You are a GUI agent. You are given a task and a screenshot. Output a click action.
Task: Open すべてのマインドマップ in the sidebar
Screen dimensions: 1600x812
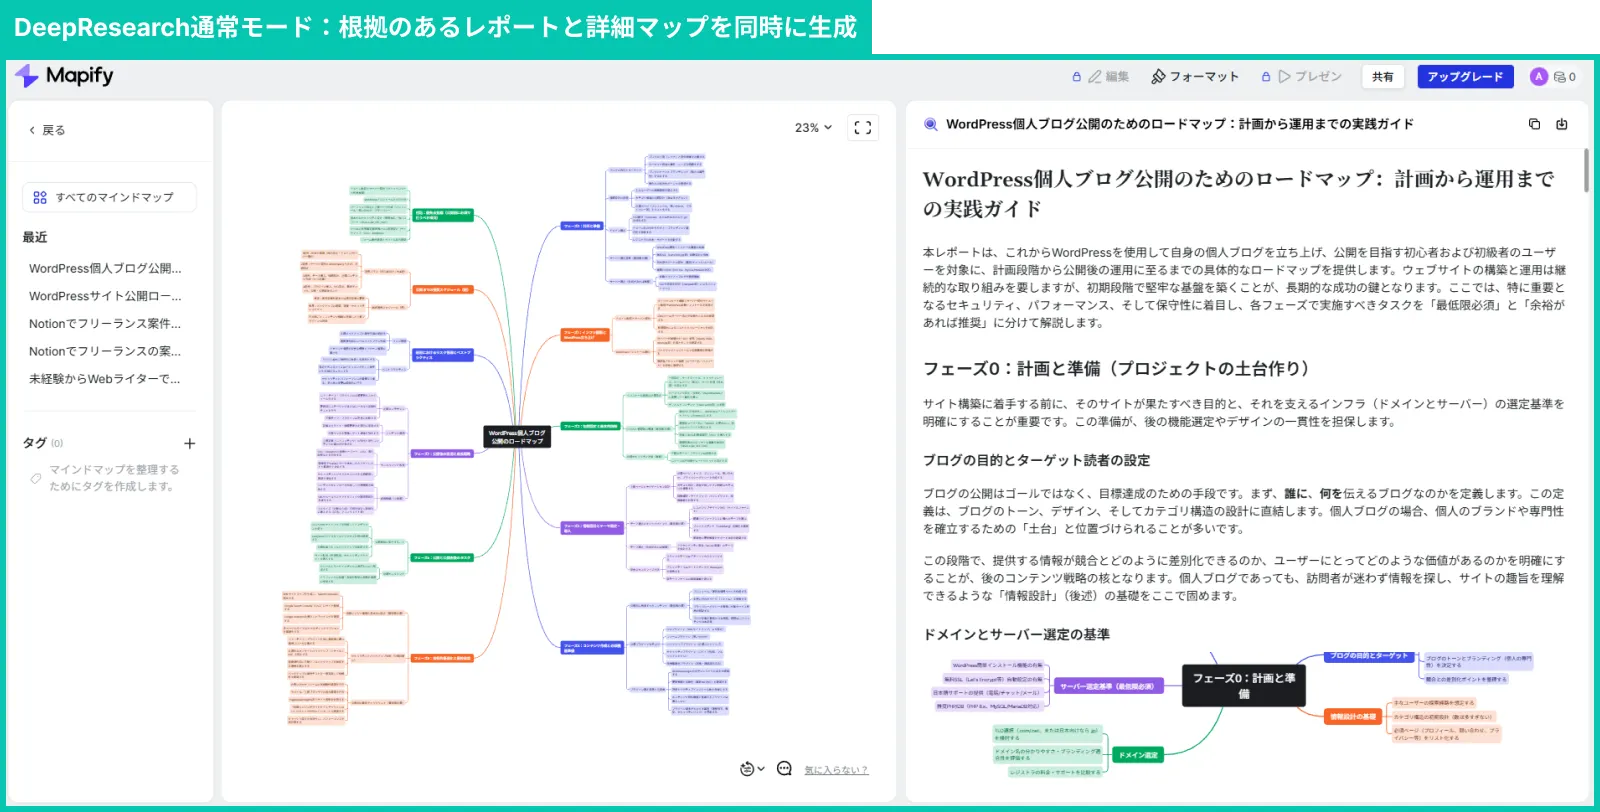tap(109, 197)
